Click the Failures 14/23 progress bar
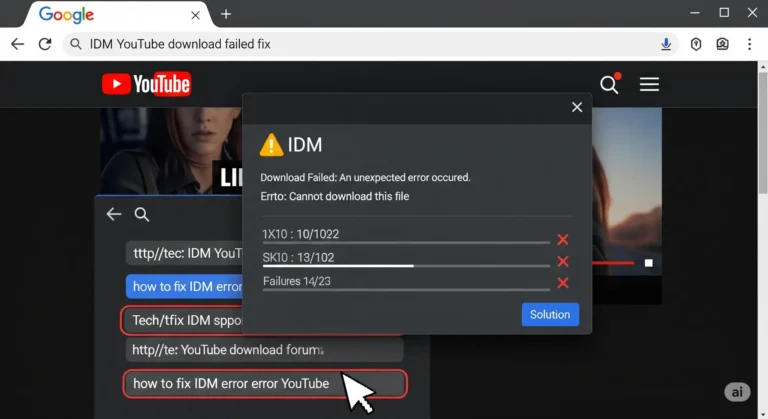The image size is (768, 419). click(406, 290)
